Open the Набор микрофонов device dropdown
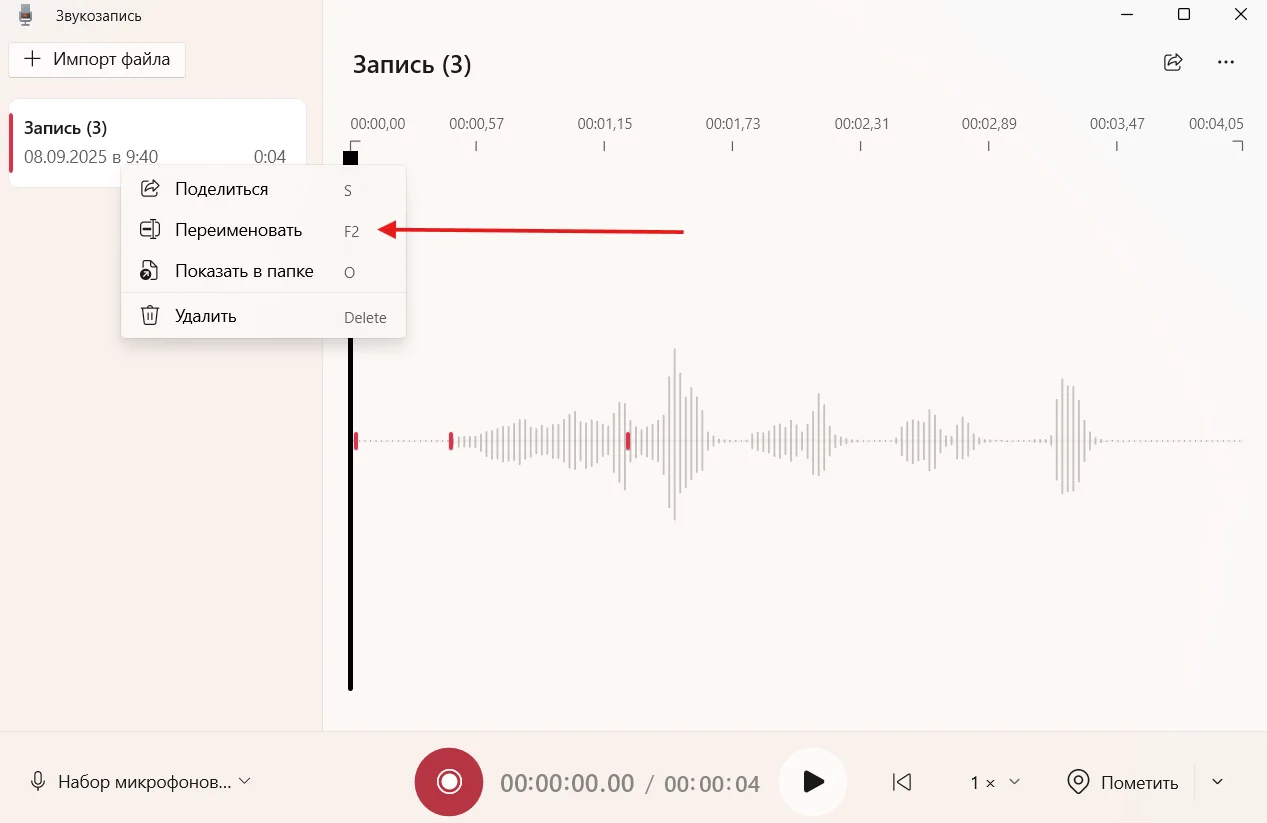This screenshot has width=1267, height=823. [x=140, y=782]
